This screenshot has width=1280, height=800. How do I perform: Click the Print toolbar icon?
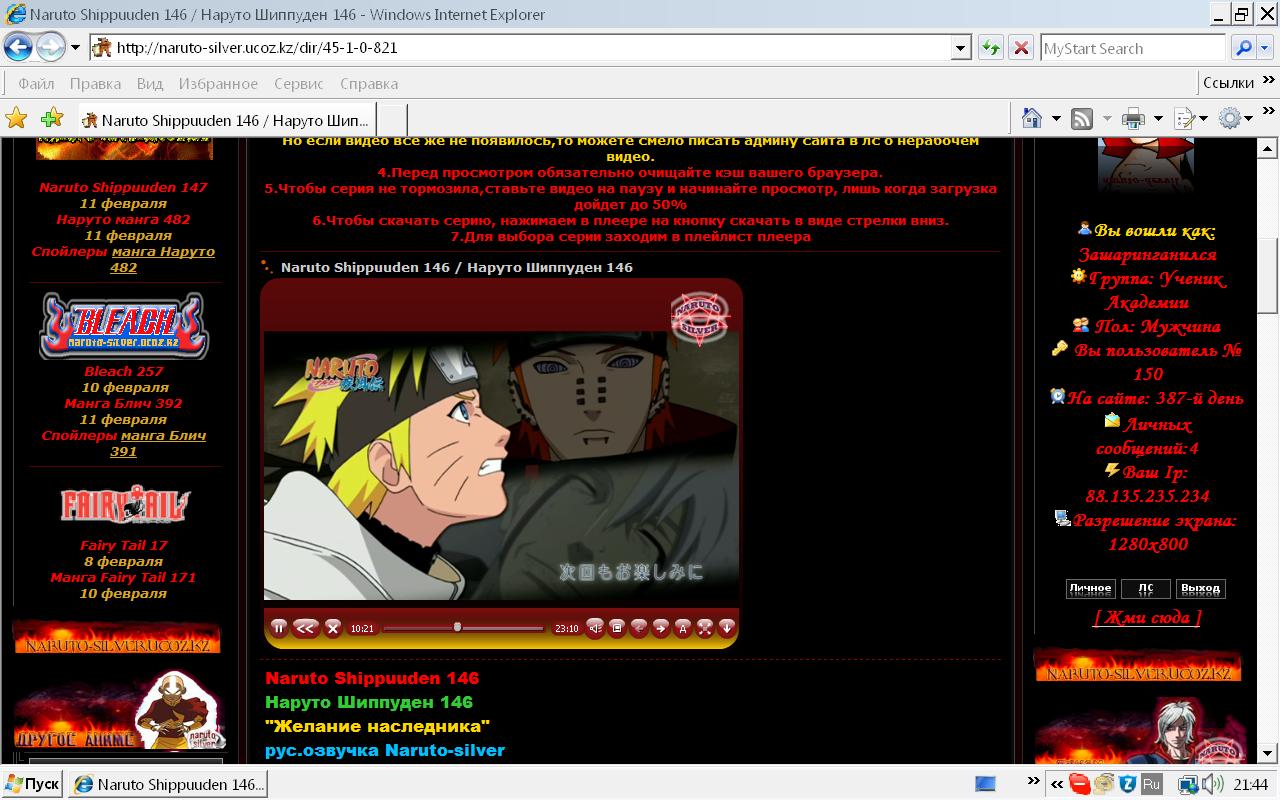click(x=1133, y=119)
